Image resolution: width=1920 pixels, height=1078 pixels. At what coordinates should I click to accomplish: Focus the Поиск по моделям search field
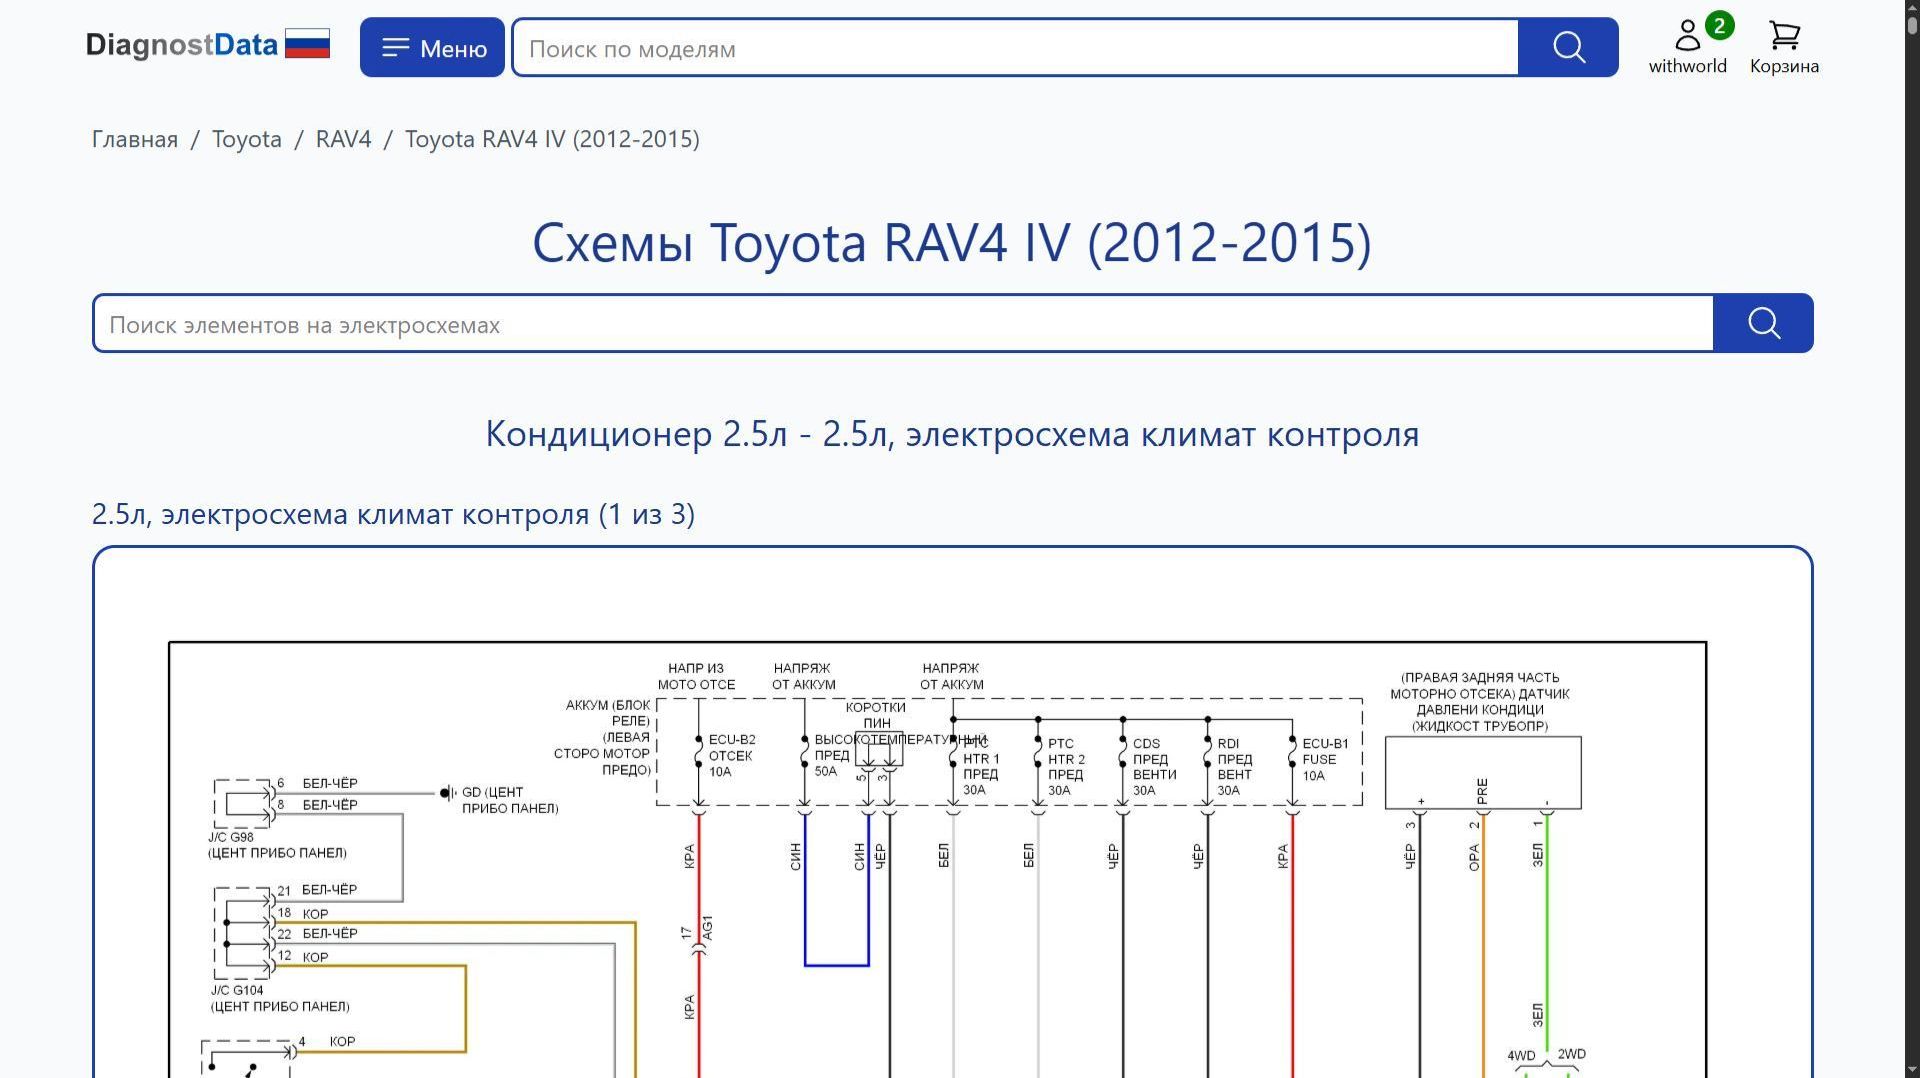1015,48
